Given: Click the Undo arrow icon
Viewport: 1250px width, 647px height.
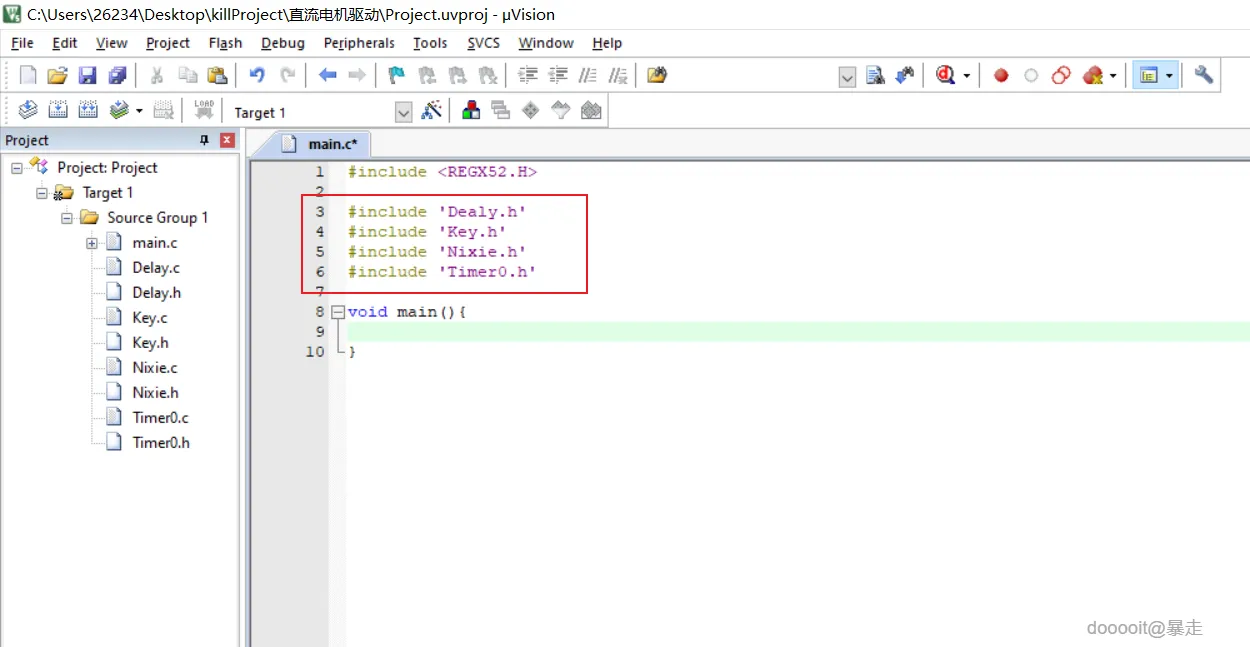Looking at the screenshot, I should tap(257, 75).
